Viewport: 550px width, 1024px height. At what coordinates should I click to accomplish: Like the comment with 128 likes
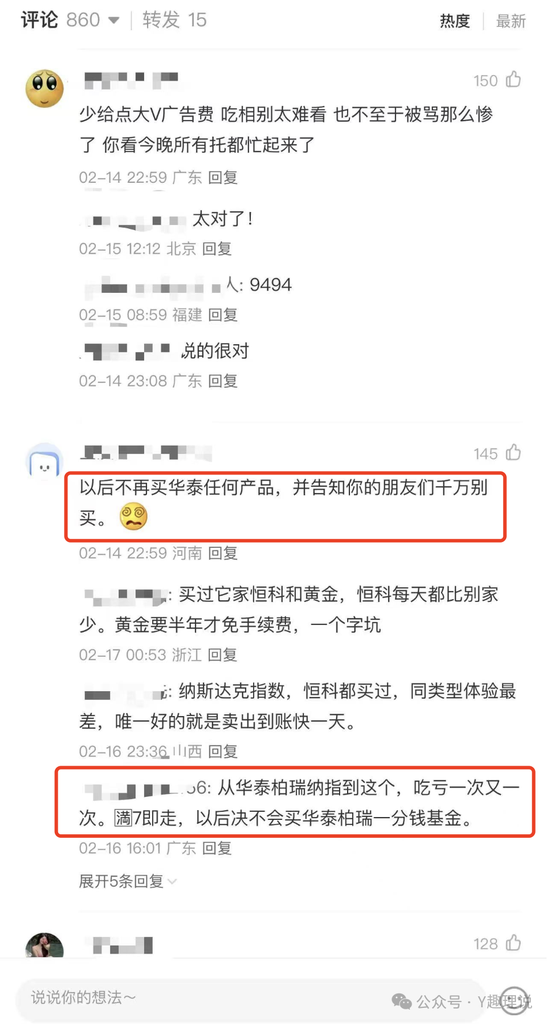pos(513,943)
